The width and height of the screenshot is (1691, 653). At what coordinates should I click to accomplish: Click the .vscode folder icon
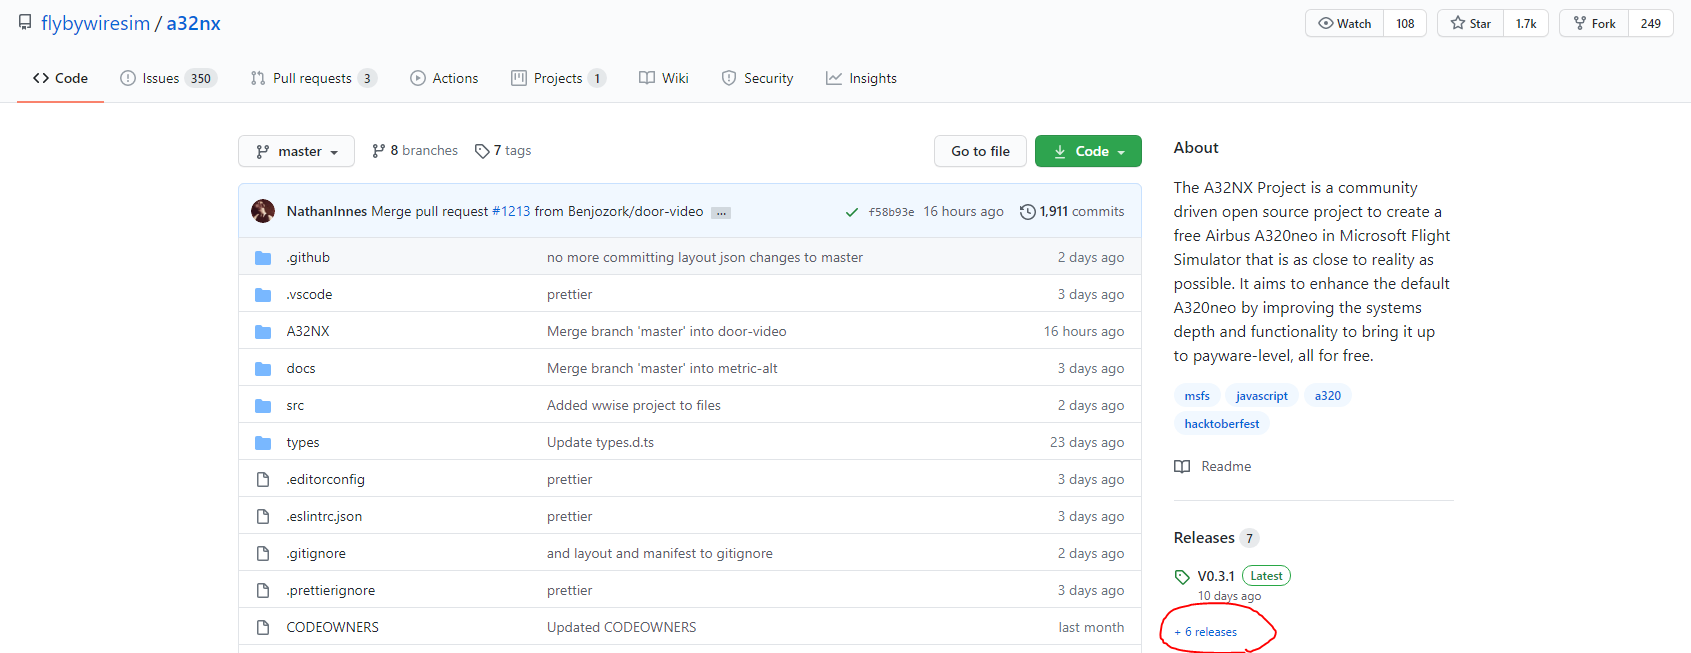coord(263,295)
